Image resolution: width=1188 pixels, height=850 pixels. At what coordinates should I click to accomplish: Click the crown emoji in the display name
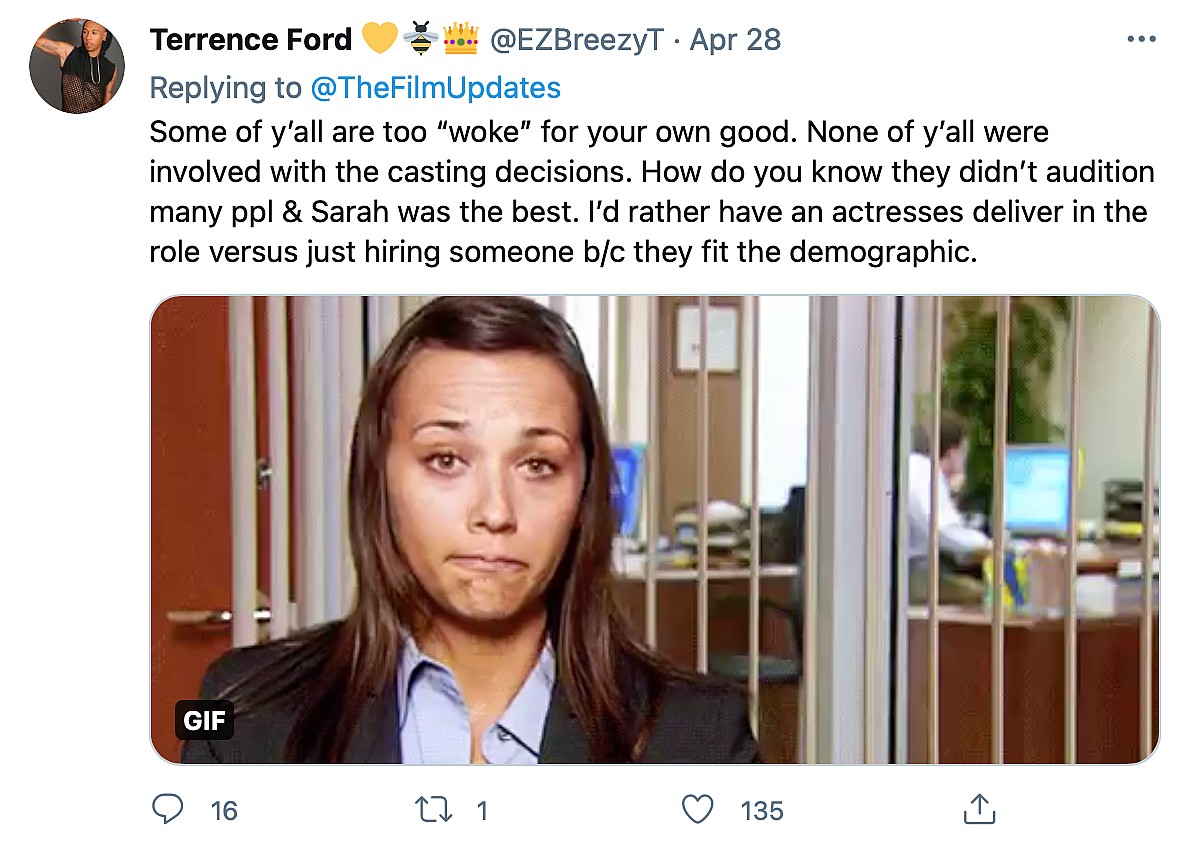click(460, 40)
